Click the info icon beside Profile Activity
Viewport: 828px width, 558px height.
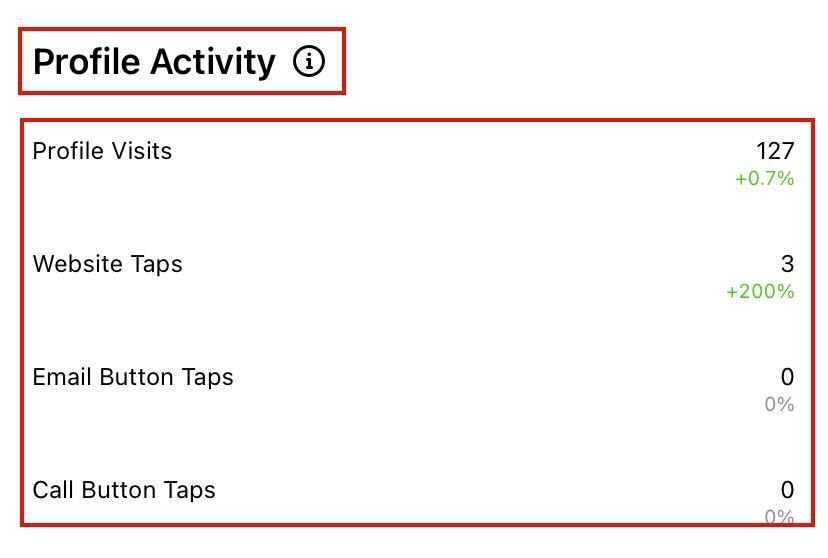309,63
